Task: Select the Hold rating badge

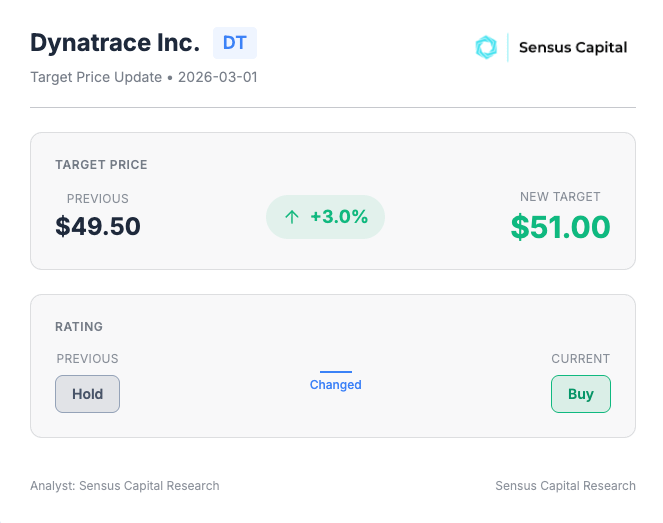Action: click(x=88, y=394)
